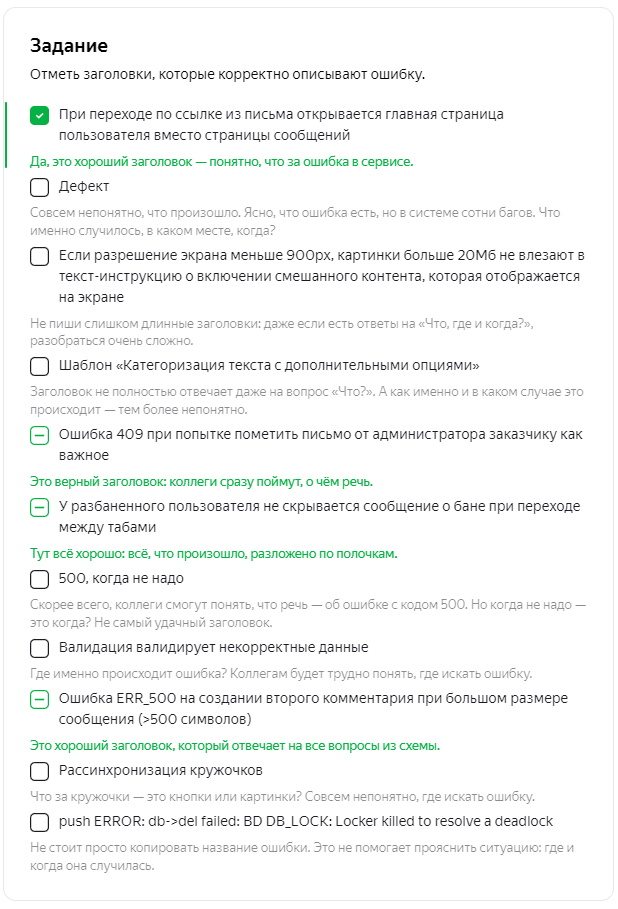Mark the «500, когда не надо» checkbox
The image size is (618, 909).
point(39,579)
